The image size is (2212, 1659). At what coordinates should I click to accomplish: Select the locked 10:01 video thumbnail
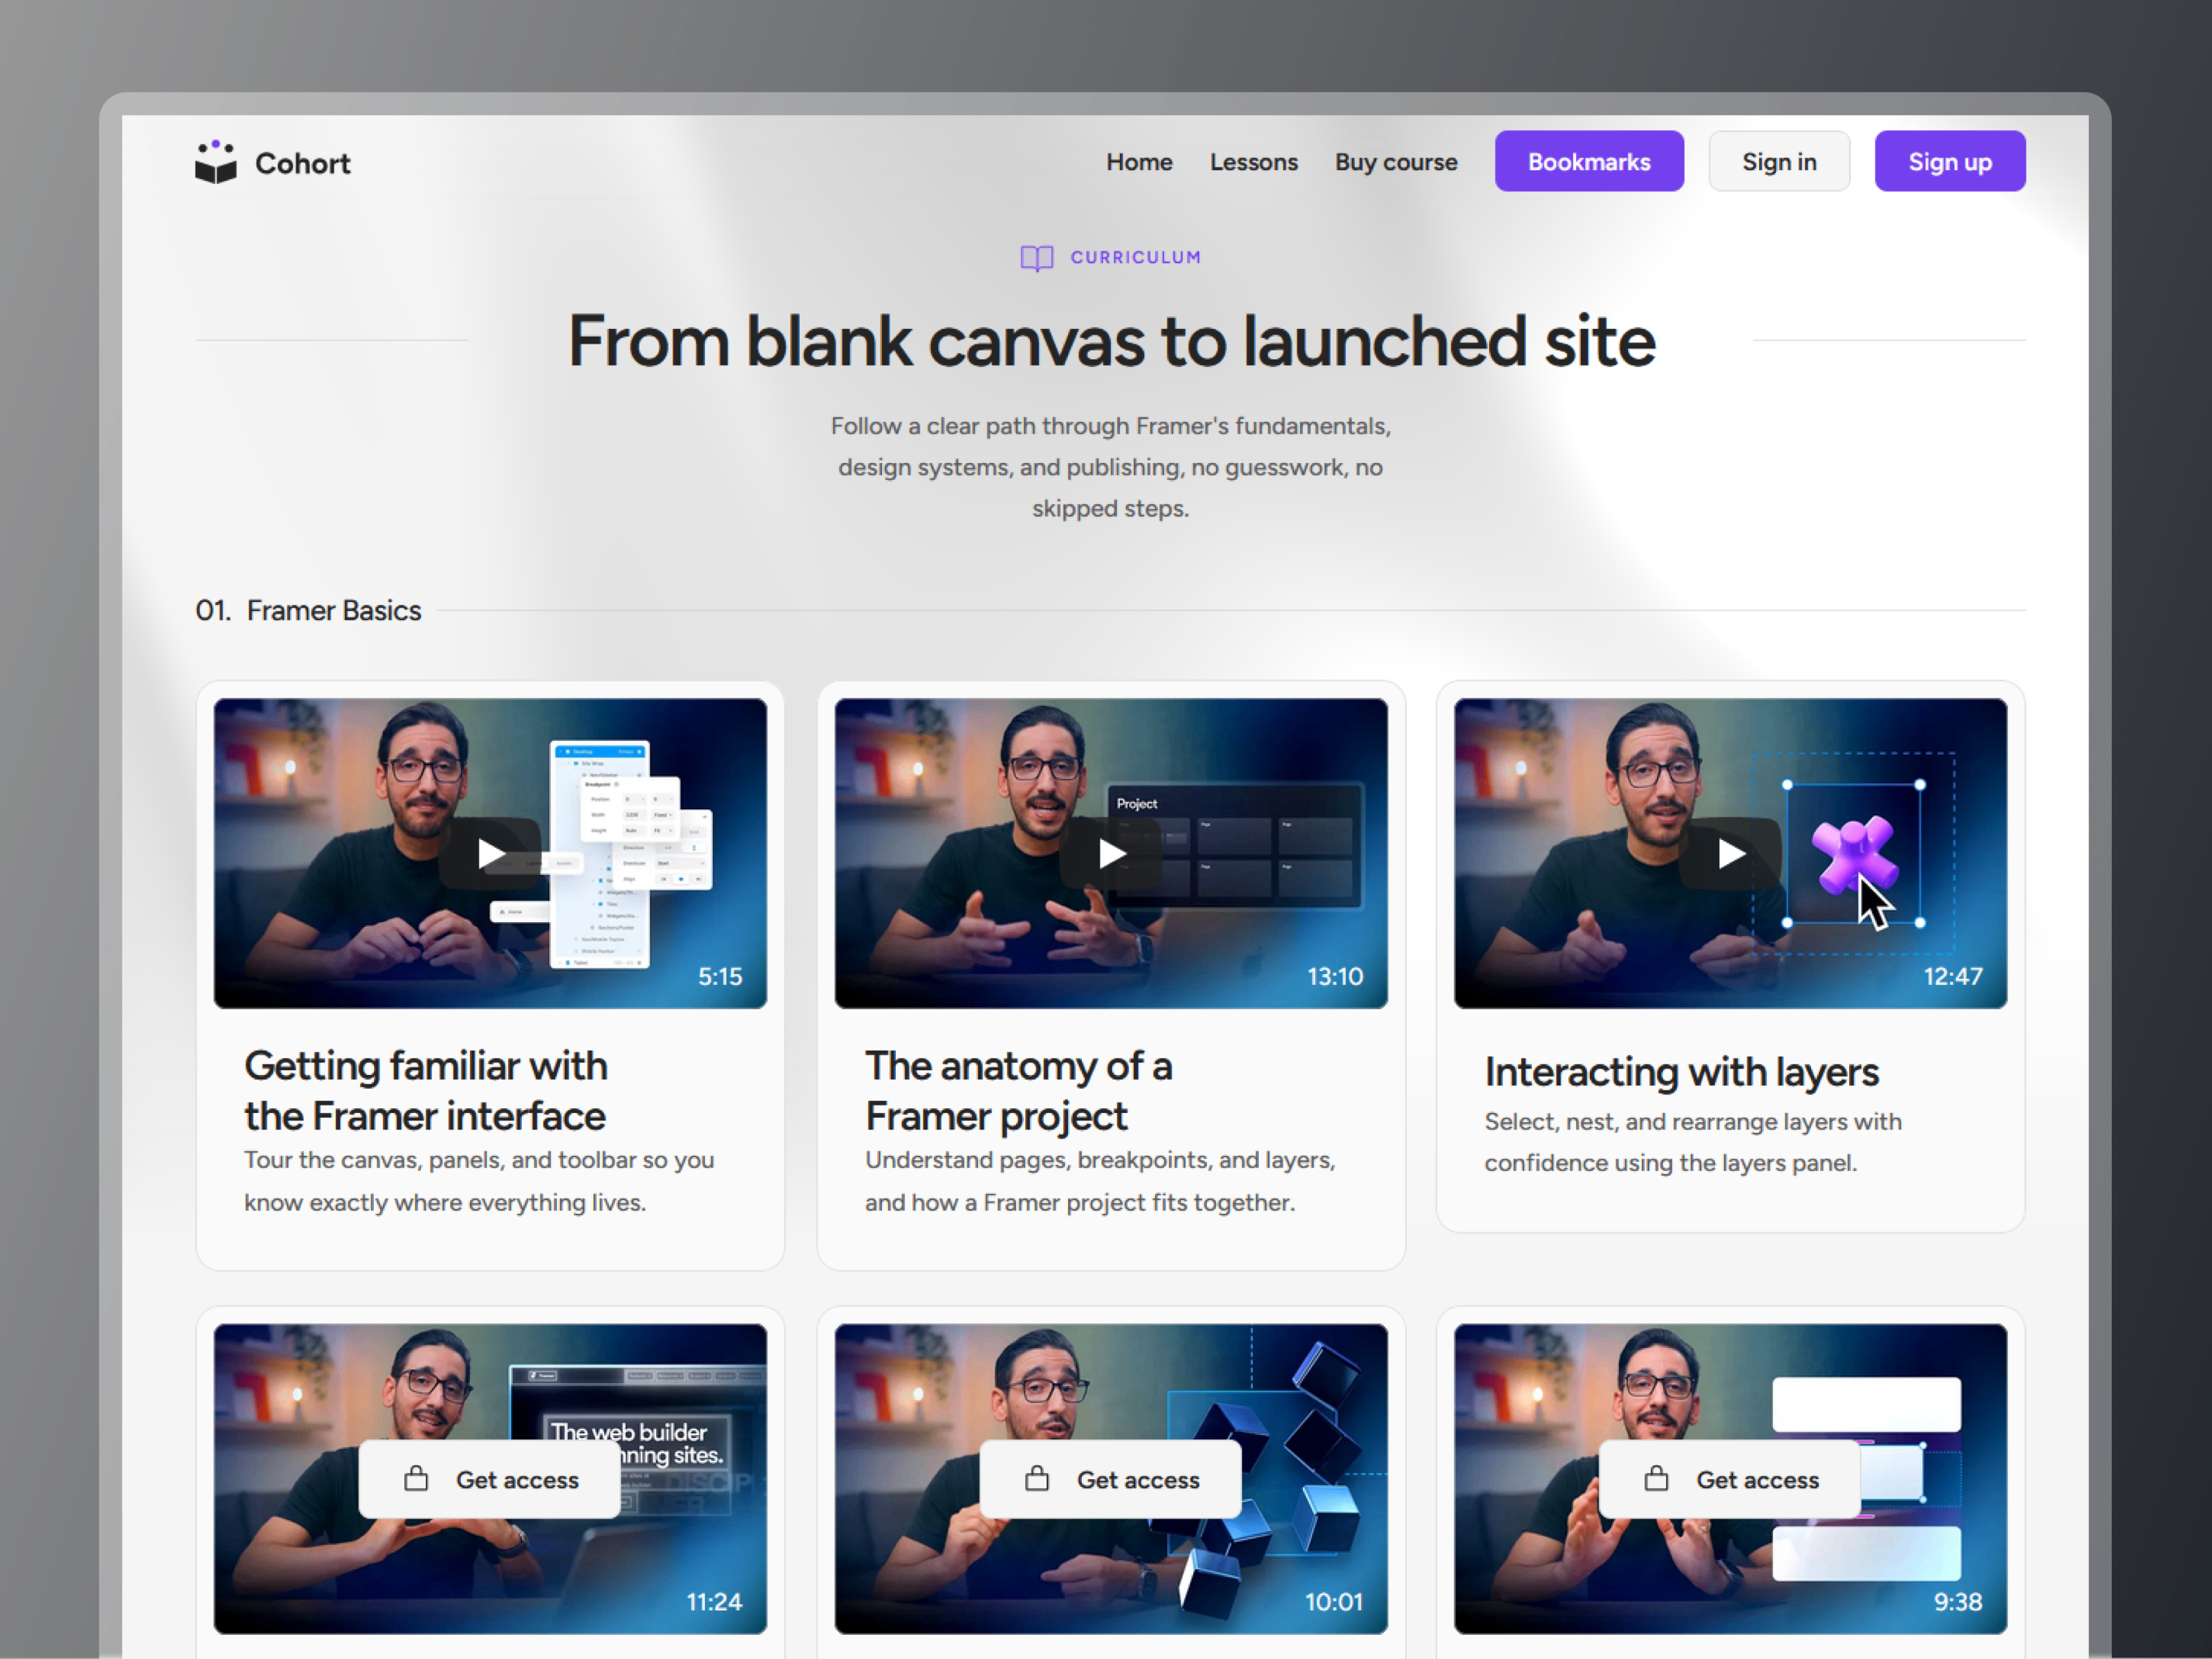tap(1111, 1479)
